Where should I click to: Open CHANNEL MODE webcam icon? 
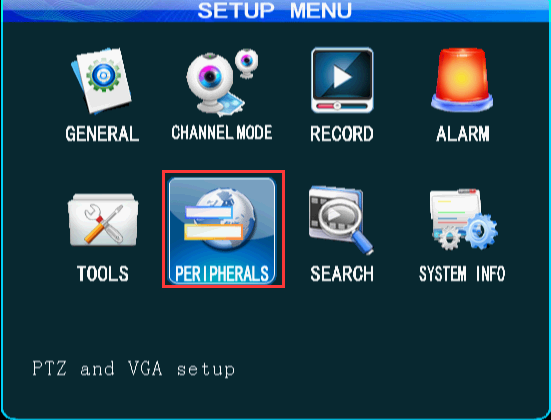pyautogui.click(x=222, y=83)
